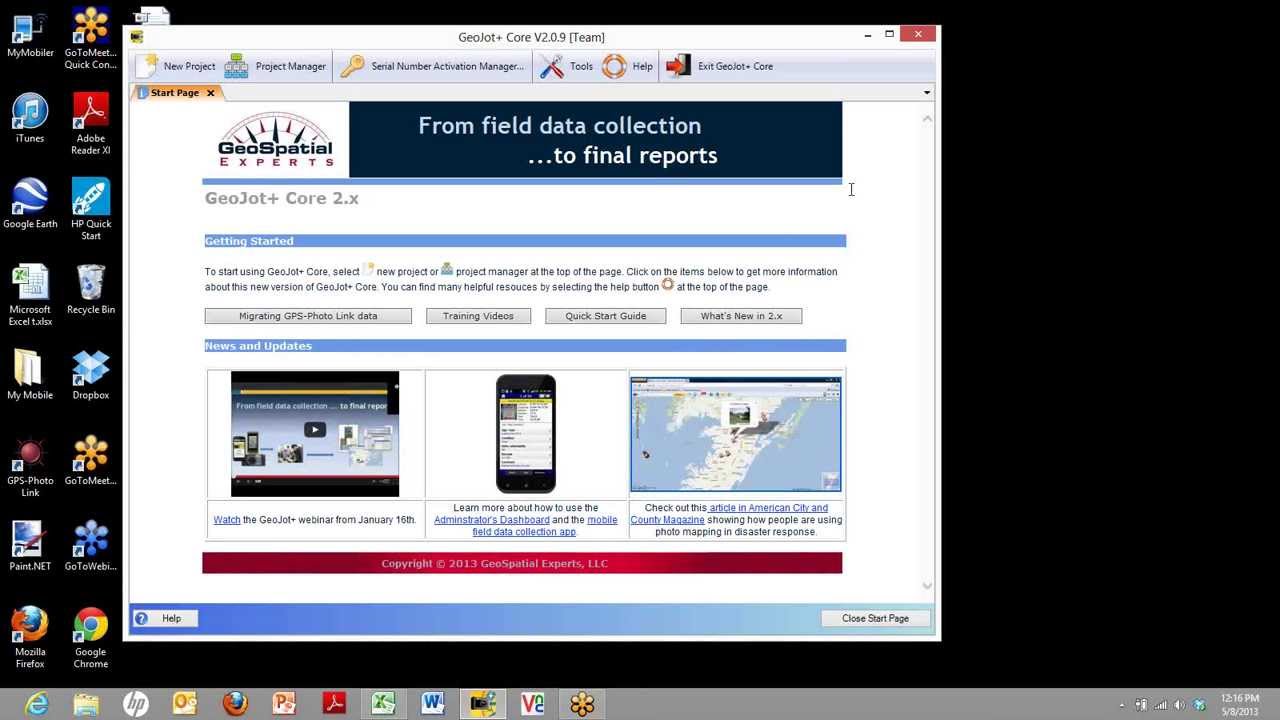Open Internet Explorer from taskbar

pyautogui.click(x=37, y=704)
